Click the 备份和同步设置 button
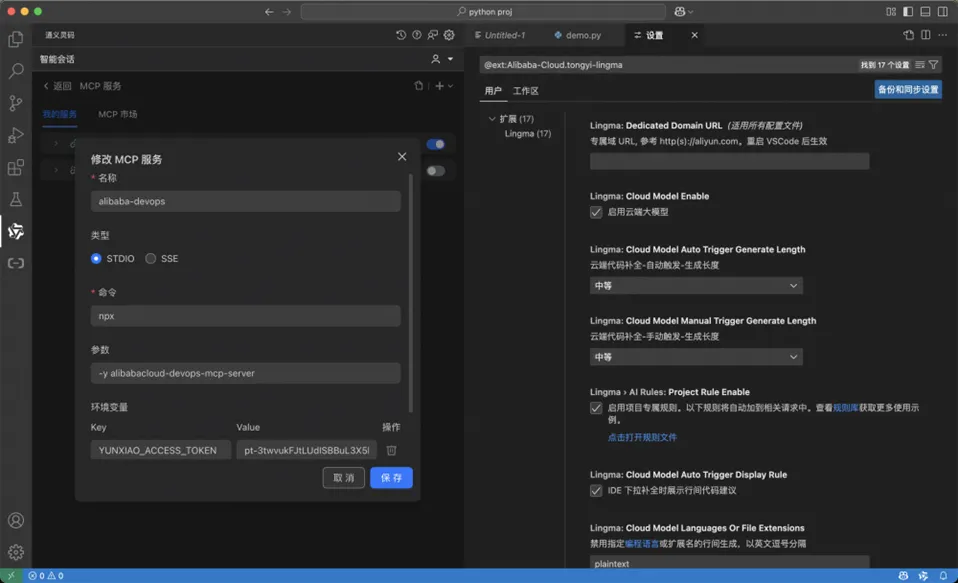This screenshot has width=958, height=583. [908, 90]
